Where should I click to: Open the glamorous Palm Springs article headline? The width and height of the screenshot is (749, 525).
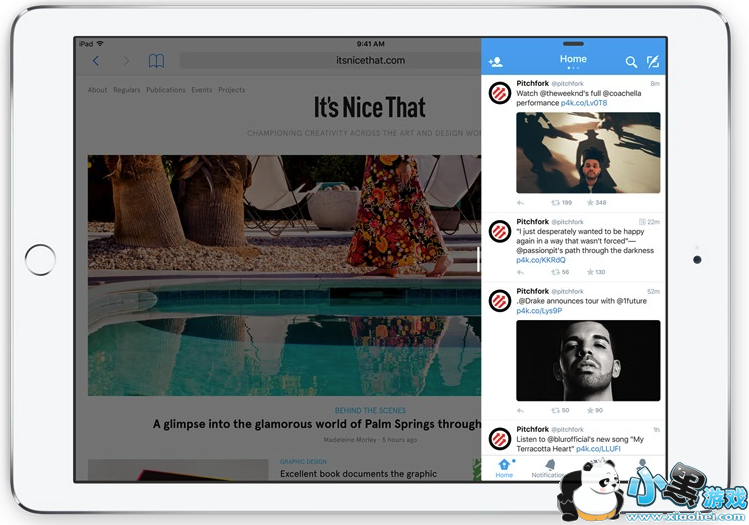(317, 424)
